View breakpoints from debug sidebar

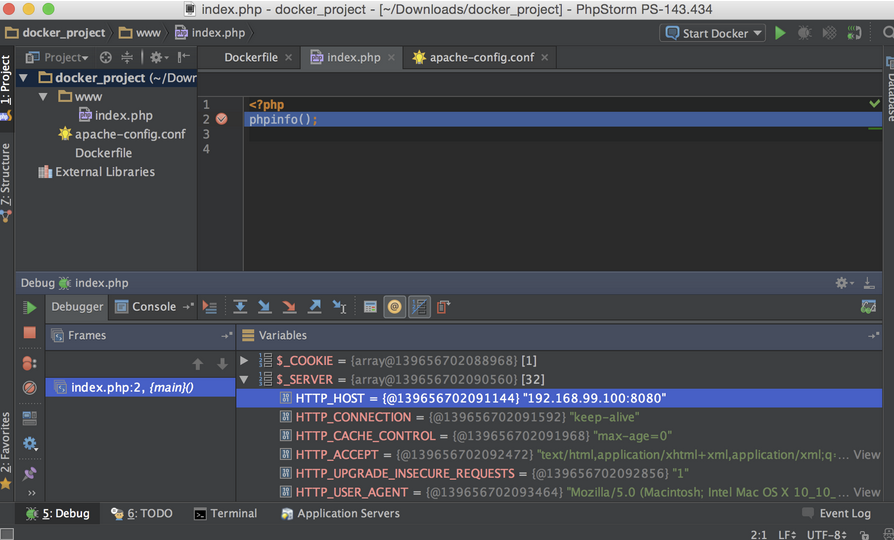(30, 362)
